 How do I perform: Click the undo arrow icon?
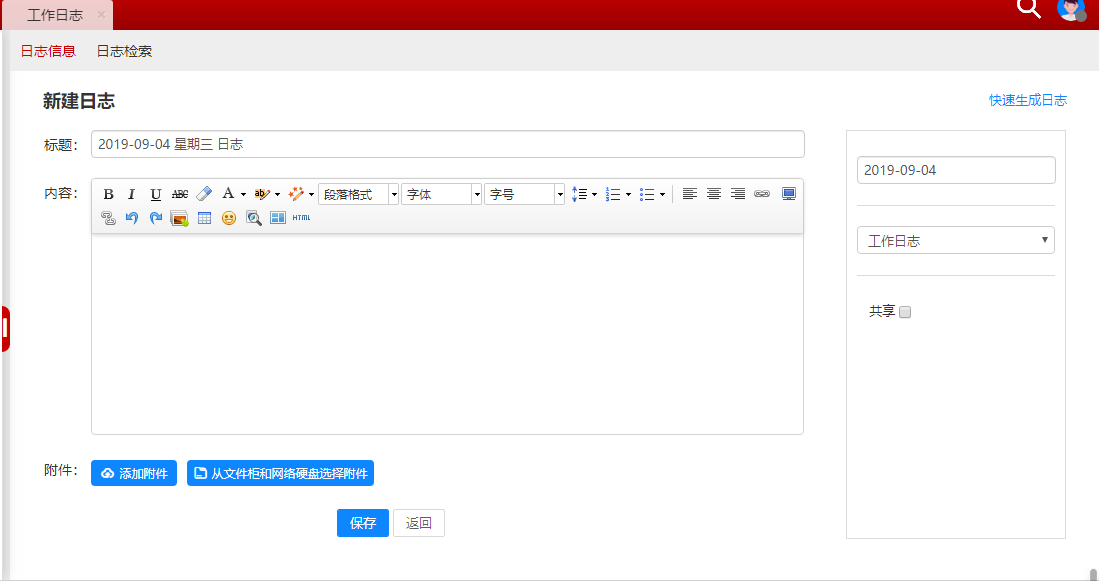coord(132,218)
